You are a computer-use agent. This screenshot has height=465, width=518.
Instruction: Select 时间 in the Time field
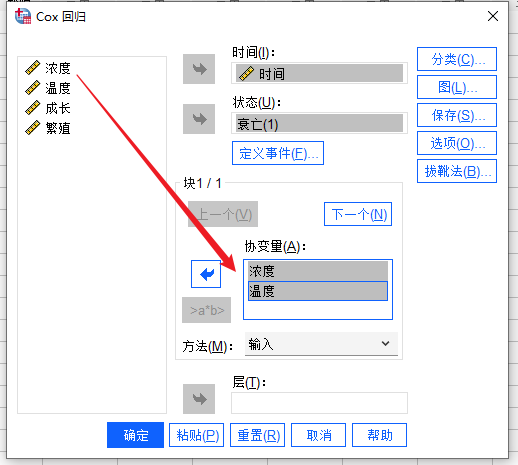click(319, 73)
